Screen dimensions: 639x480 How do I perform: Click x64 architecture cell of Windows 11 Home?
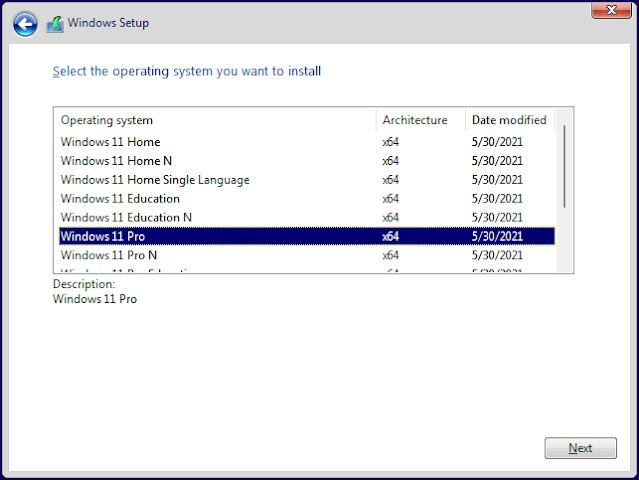[390, 142]
